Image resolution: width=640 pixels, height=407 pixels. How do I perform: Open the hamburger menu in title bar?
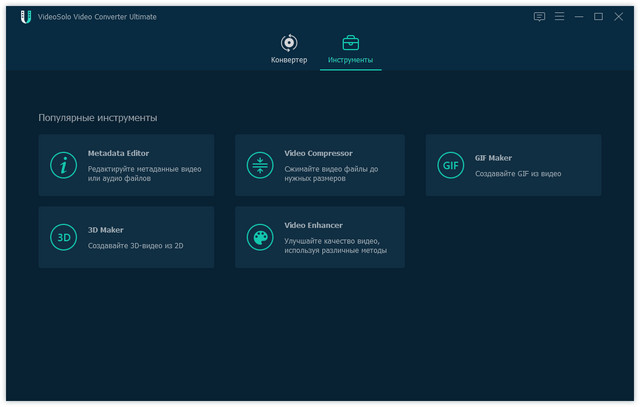[x=559, y=17]
